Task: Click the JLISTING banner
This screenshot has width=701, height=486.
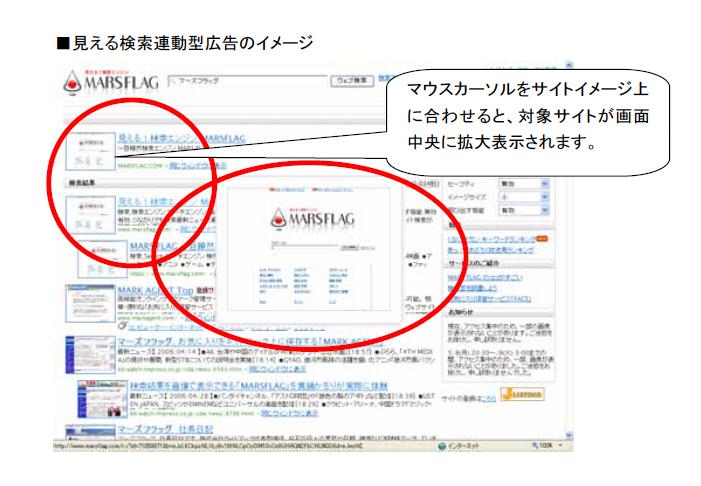Action: tap(522, 394)
